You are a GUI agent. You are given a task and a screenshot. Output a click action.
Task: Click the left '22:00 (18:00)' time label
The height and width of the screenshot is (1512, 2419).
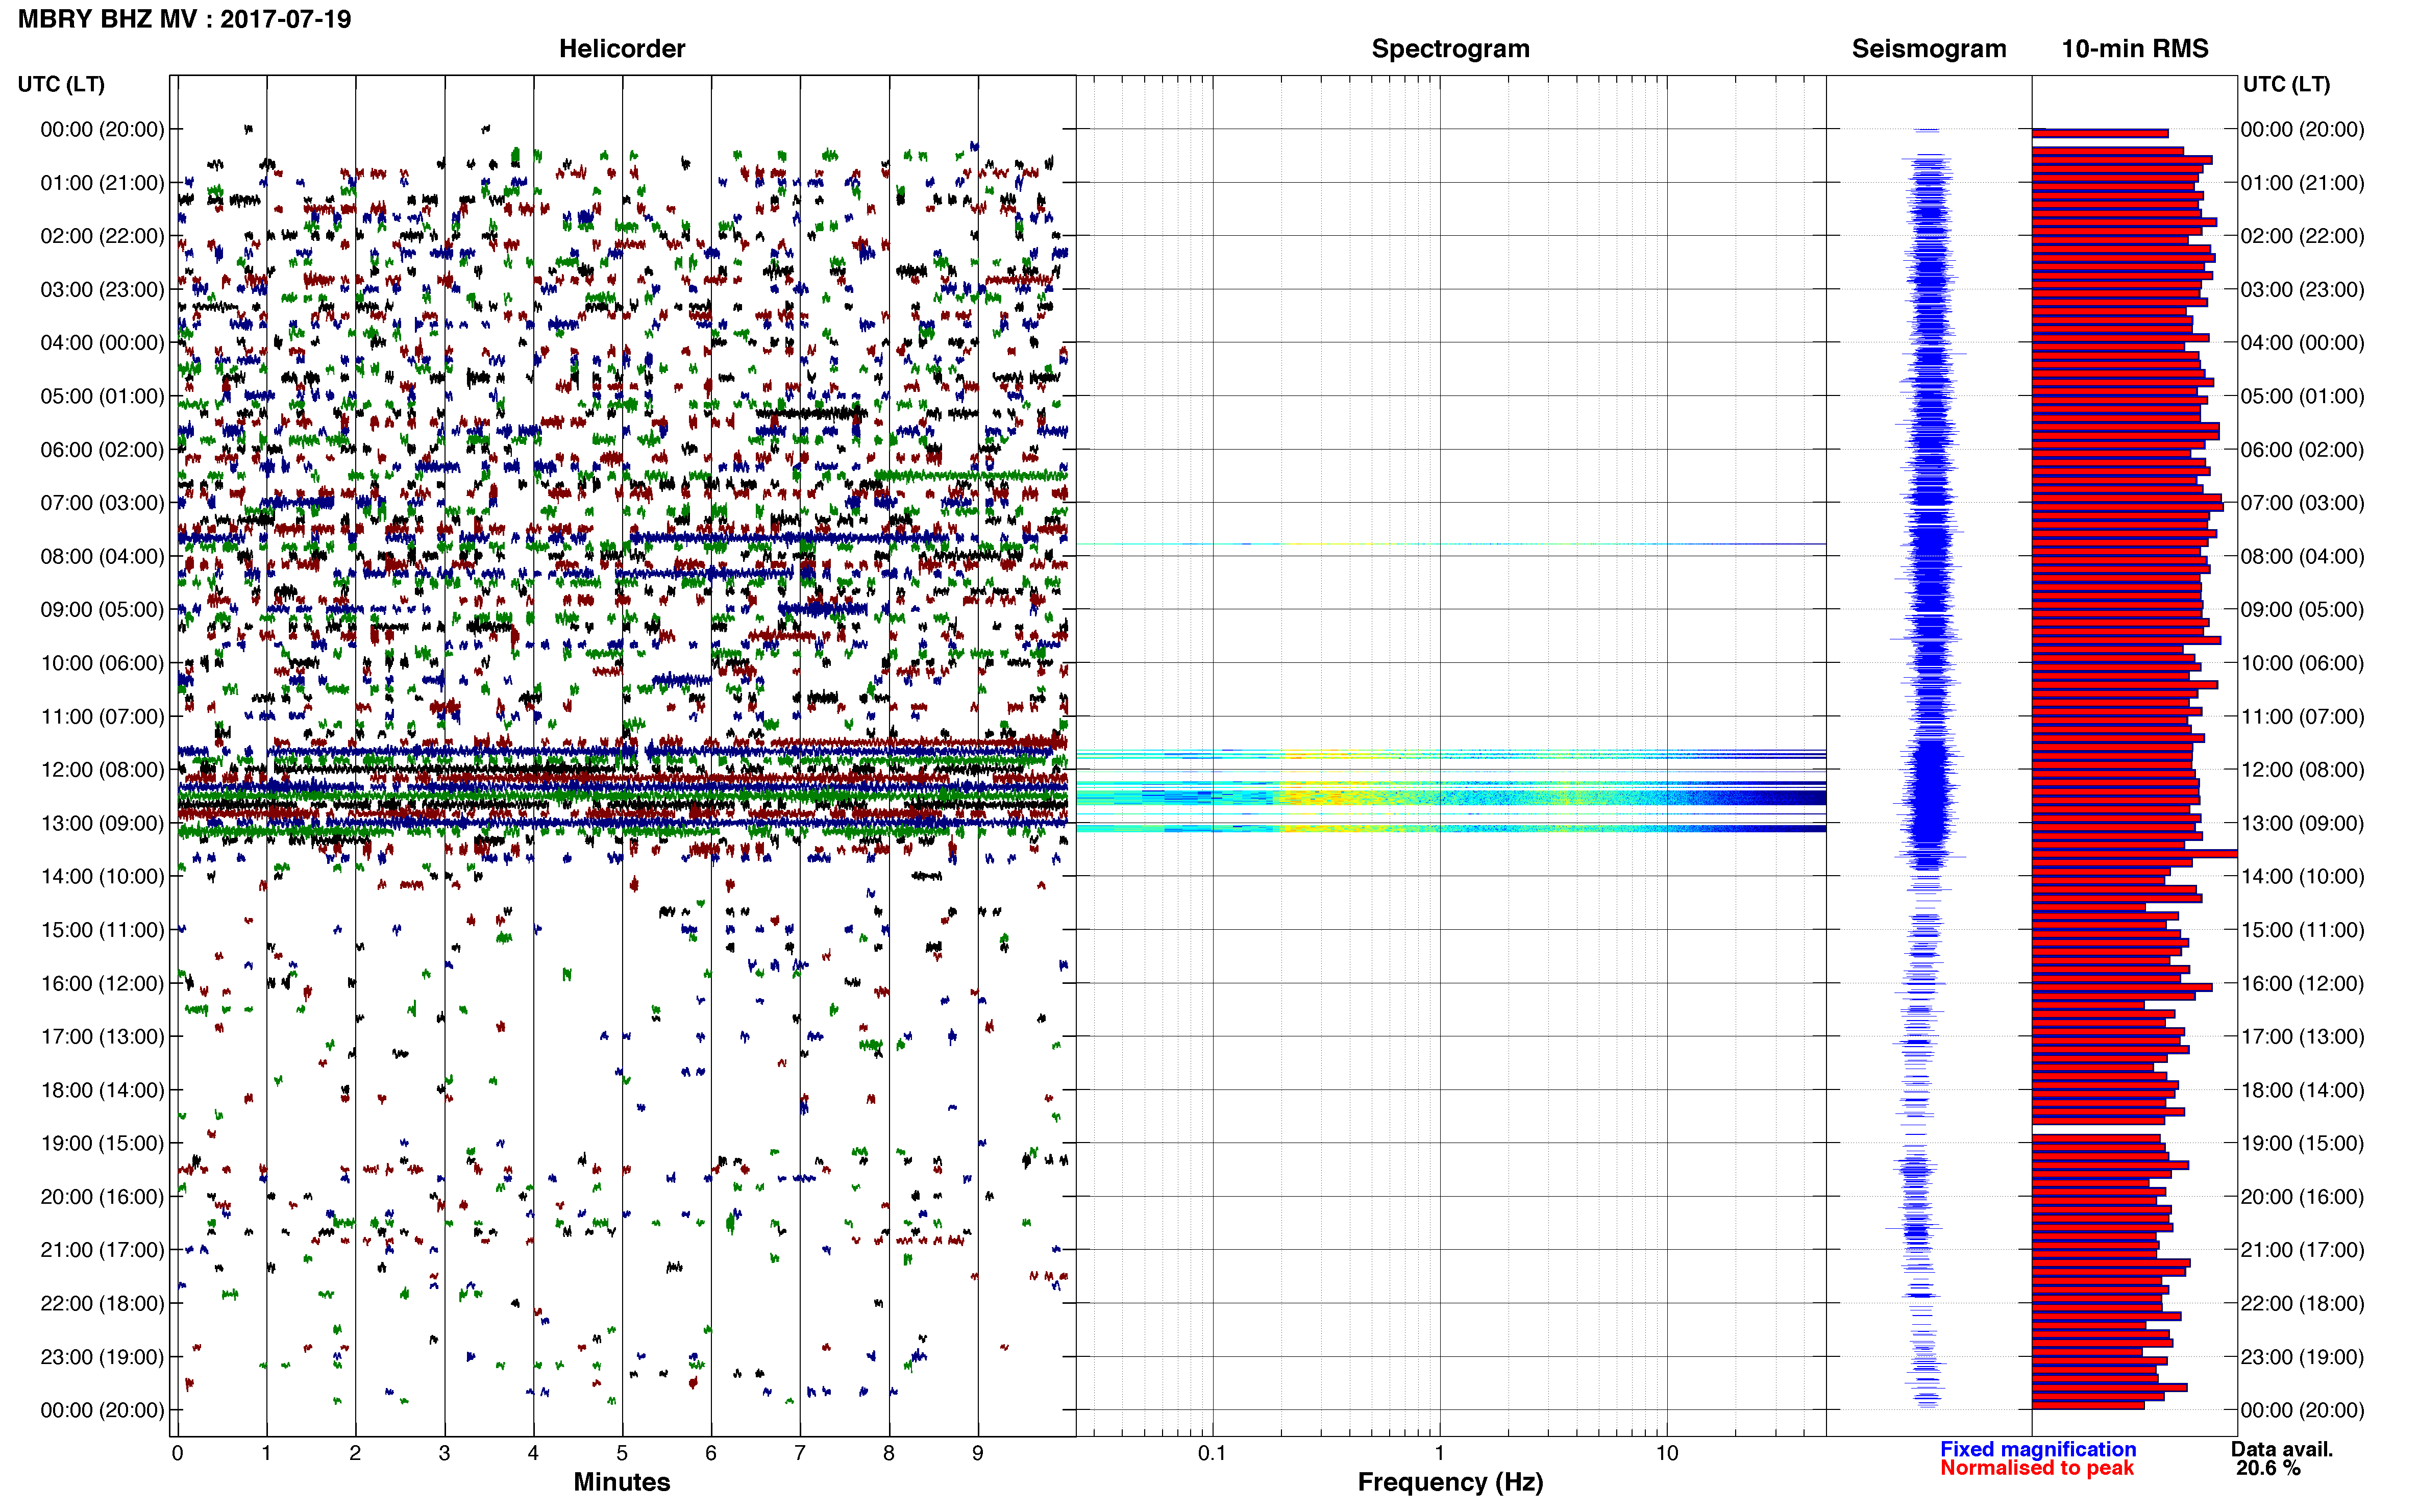click(102, 1303)
